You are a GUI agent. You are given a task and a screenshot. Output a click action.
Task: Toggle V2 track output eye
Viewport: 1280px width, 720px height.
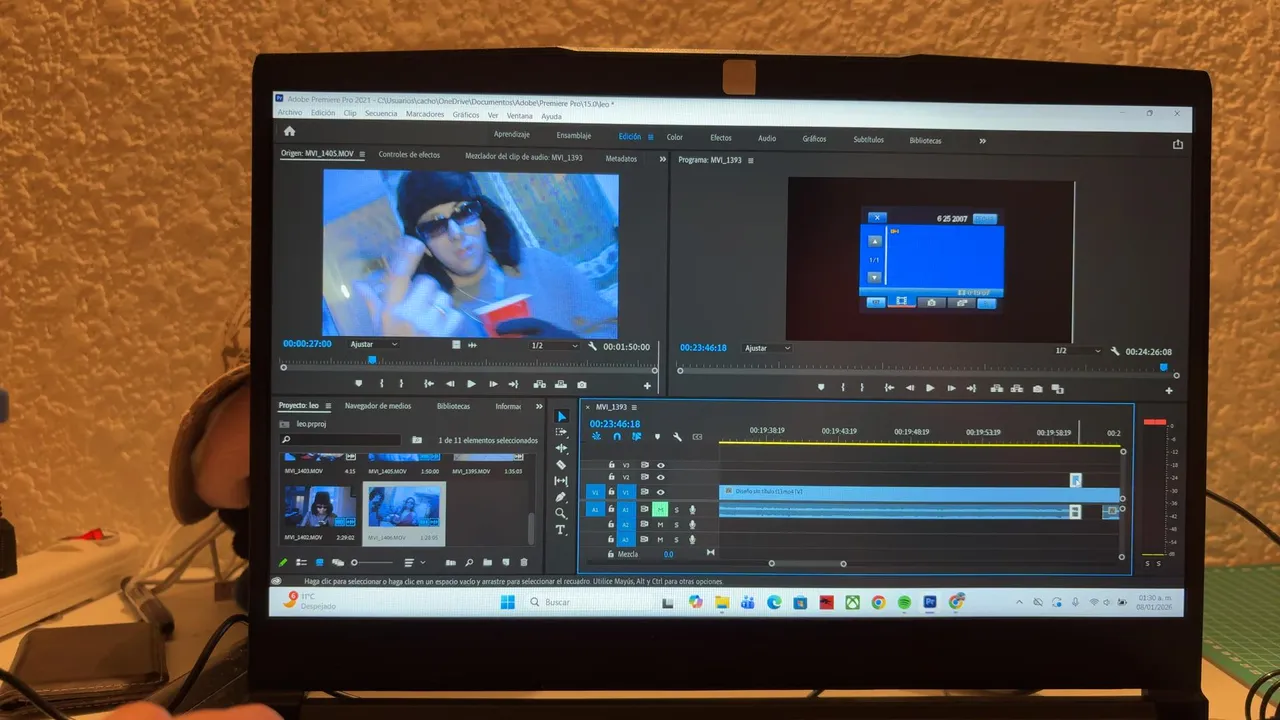click(x=660, y=478)
